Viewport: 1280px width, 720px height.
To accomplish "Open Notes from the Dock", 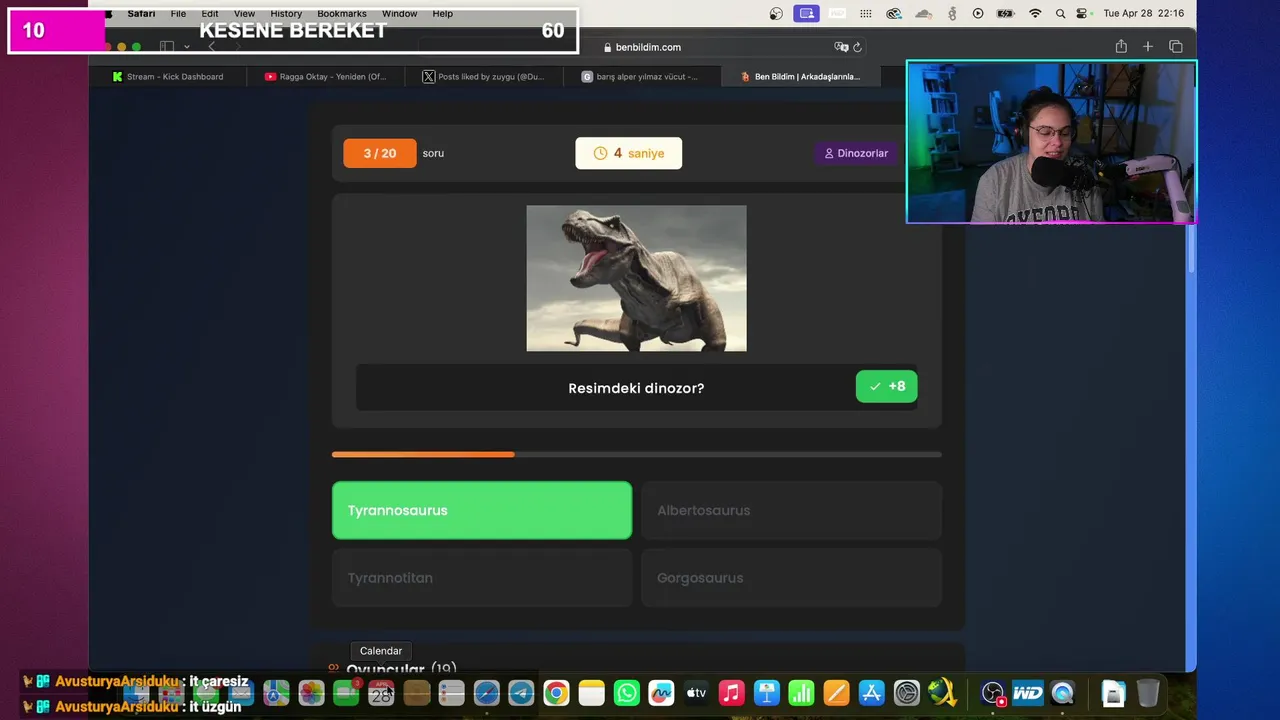I will 592,693.
